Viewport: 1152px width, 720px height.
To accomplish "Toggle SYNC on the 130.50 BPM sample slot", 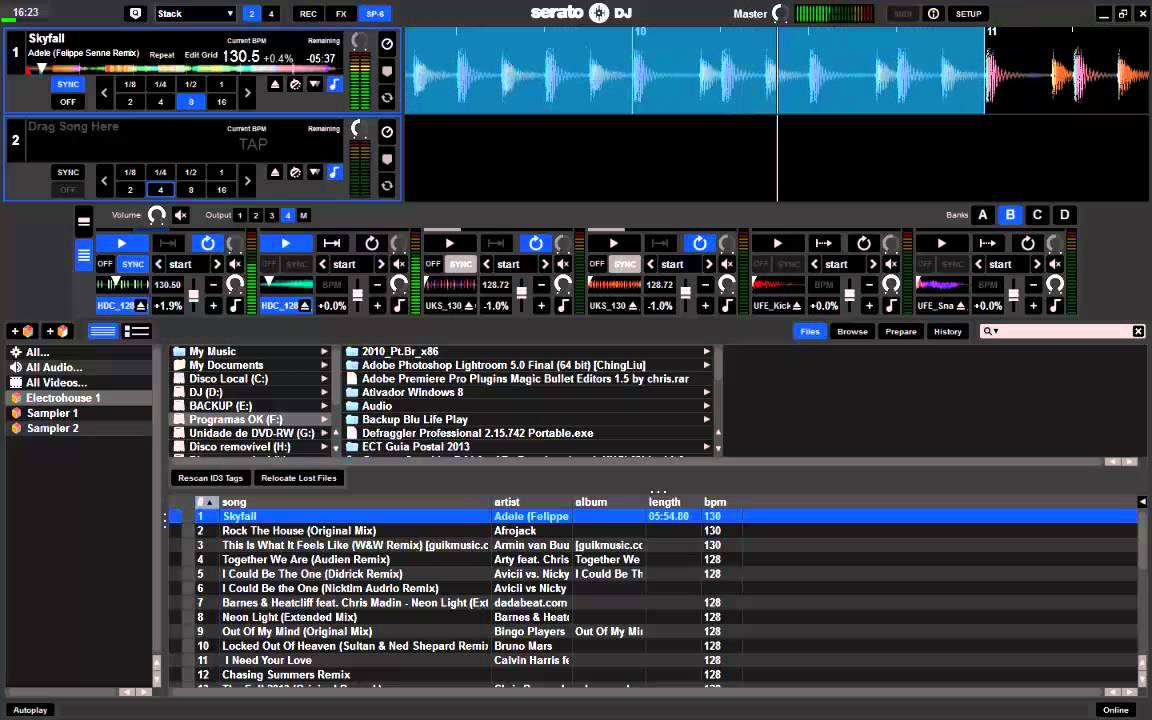I will (133, 264).
